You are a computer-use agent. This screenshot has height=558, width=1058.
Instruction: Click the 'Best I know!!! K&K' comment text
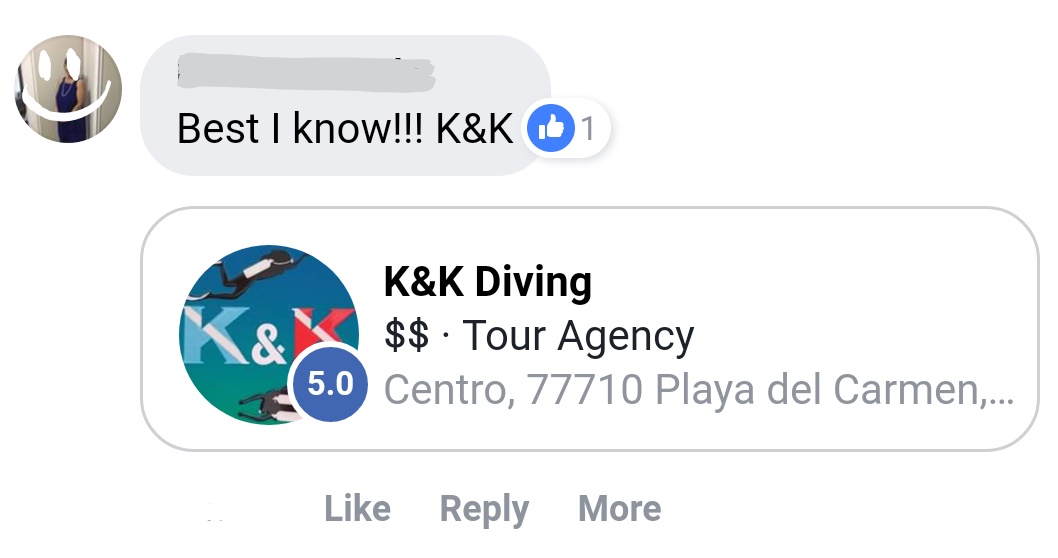tap(345, 128)
